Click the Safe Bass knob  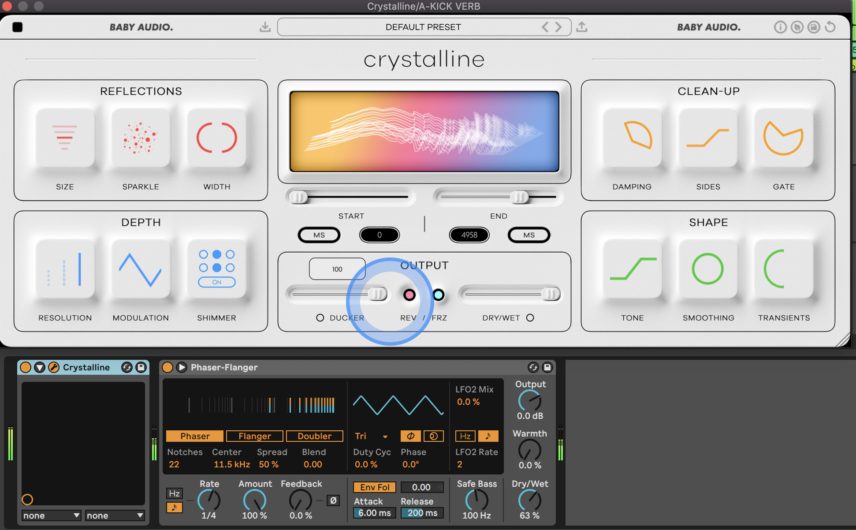(476, 500)
